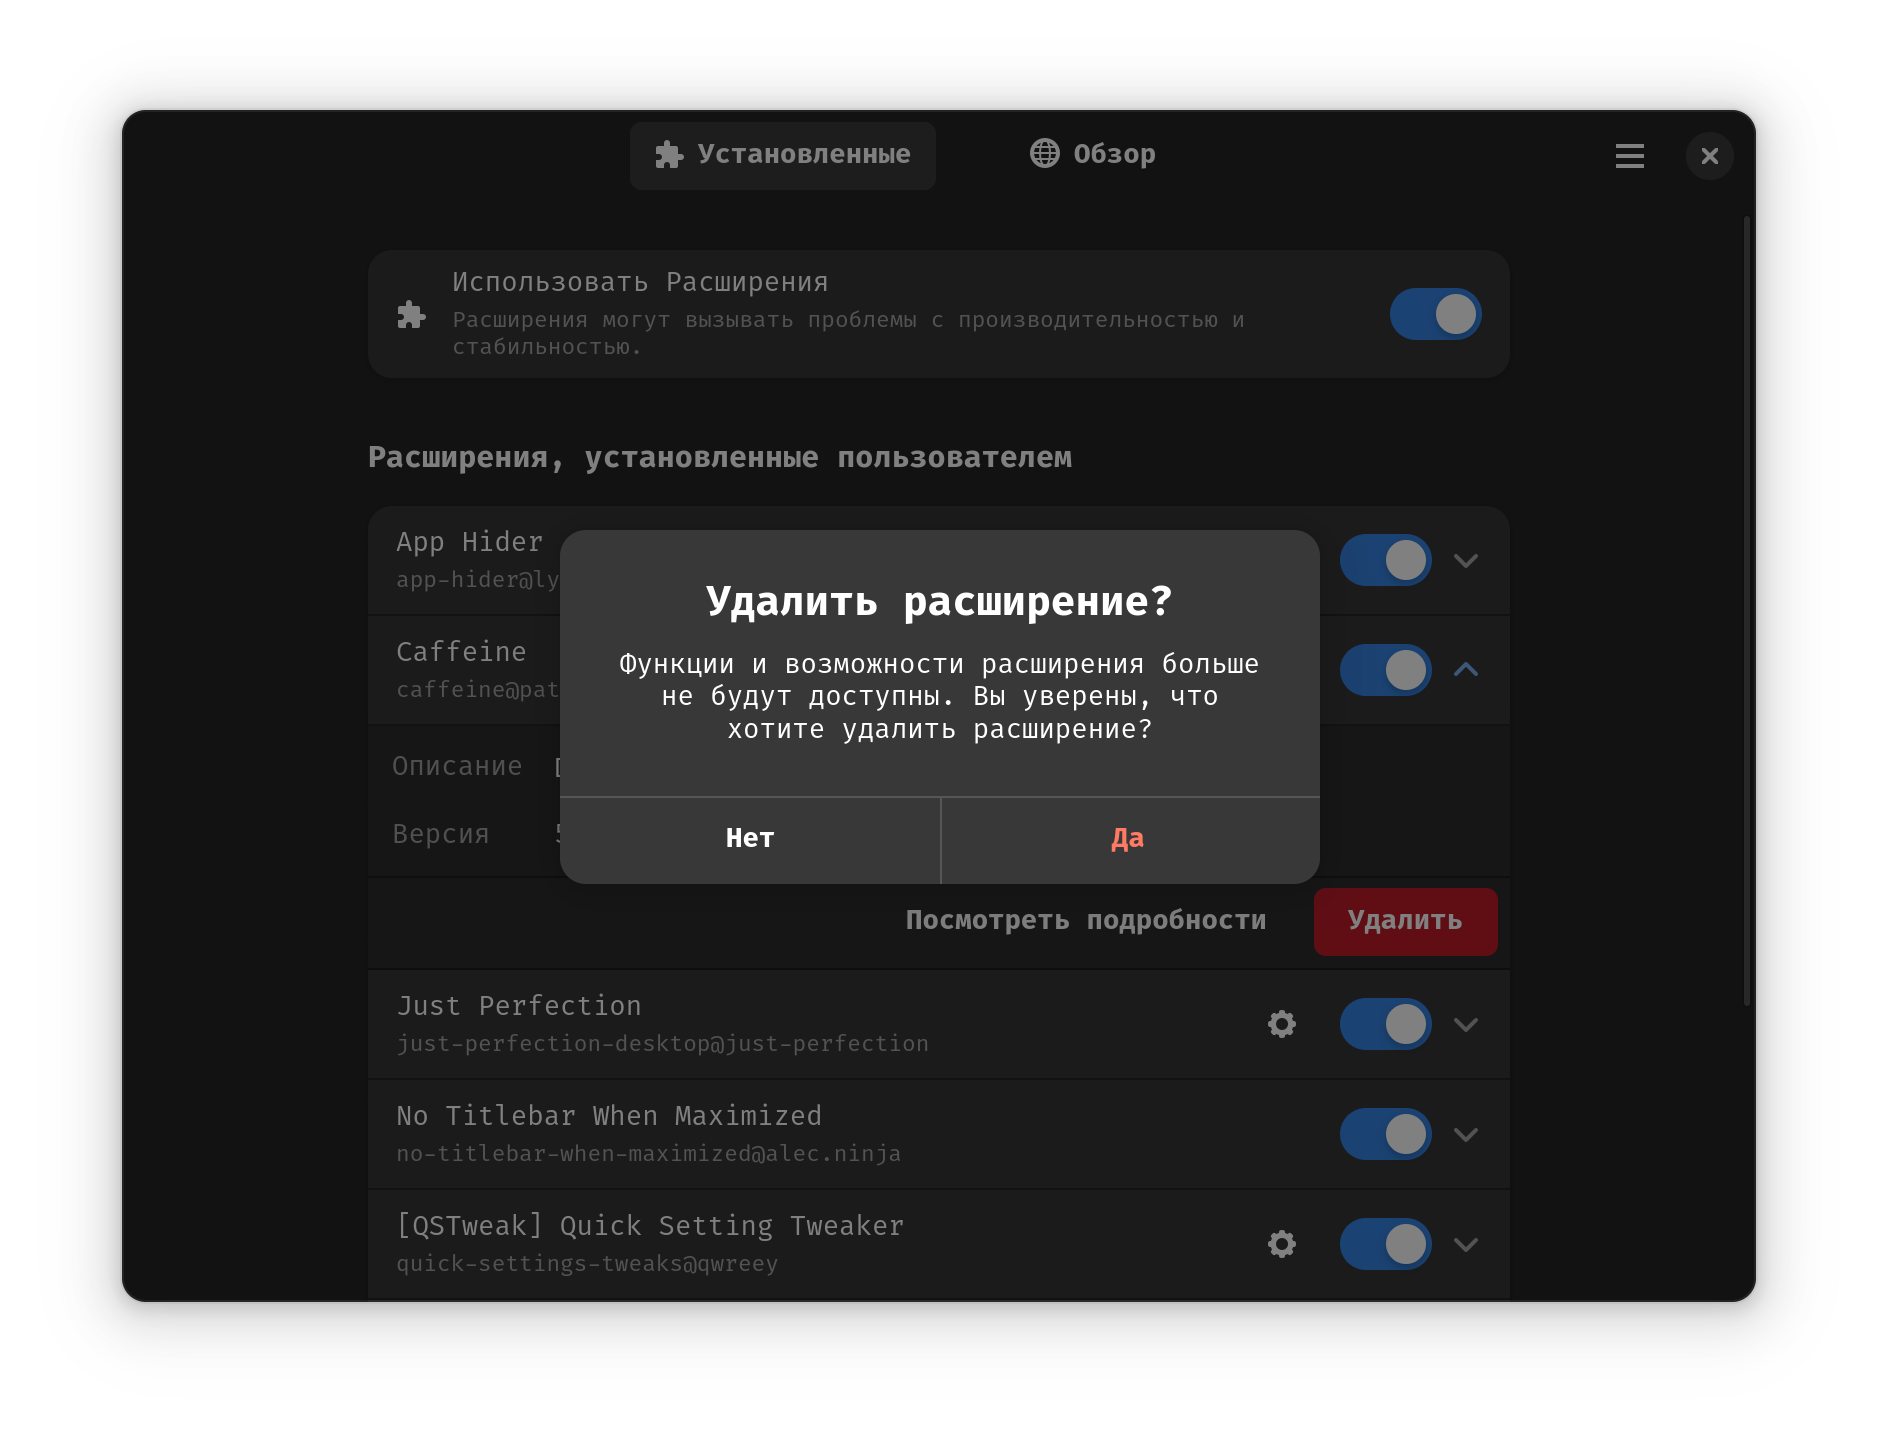Image resolution: width=1878 pixels, height=1436 pixels.
Task: Click the puzzle piece icon beside Использовать Расширения
Action: point(411,314)
